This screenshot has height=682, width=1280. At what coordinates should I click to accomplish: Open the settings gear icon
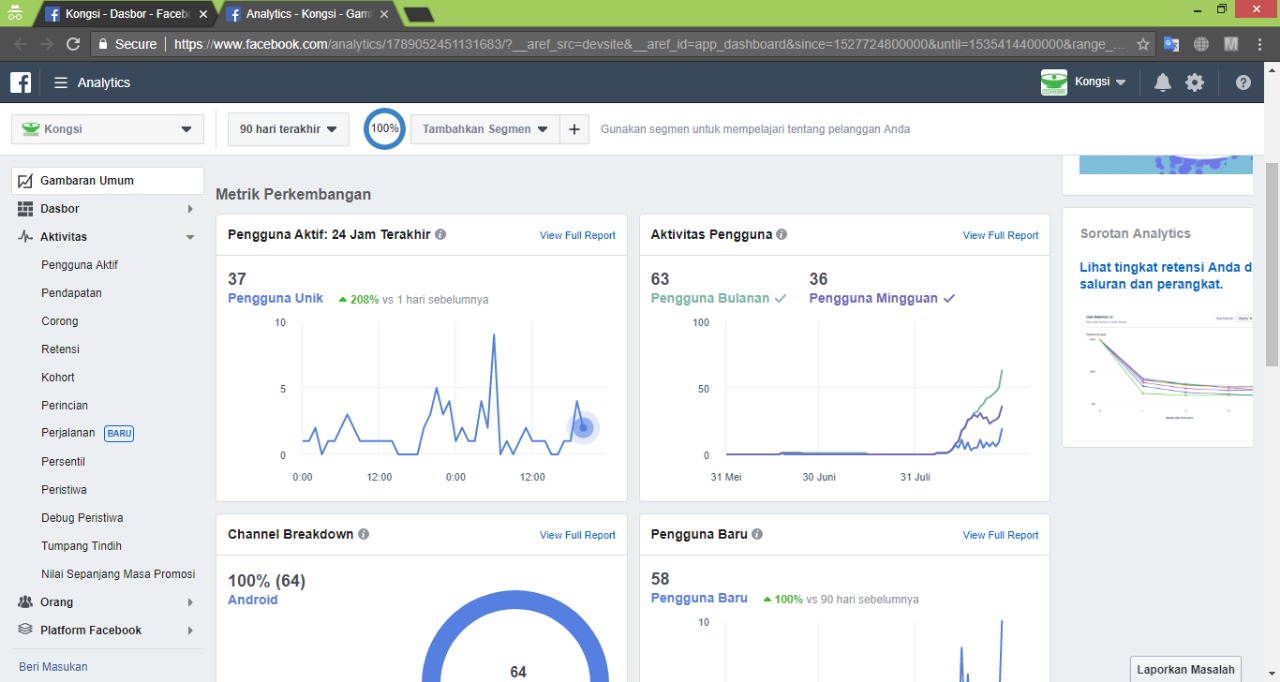[1195, 83]
